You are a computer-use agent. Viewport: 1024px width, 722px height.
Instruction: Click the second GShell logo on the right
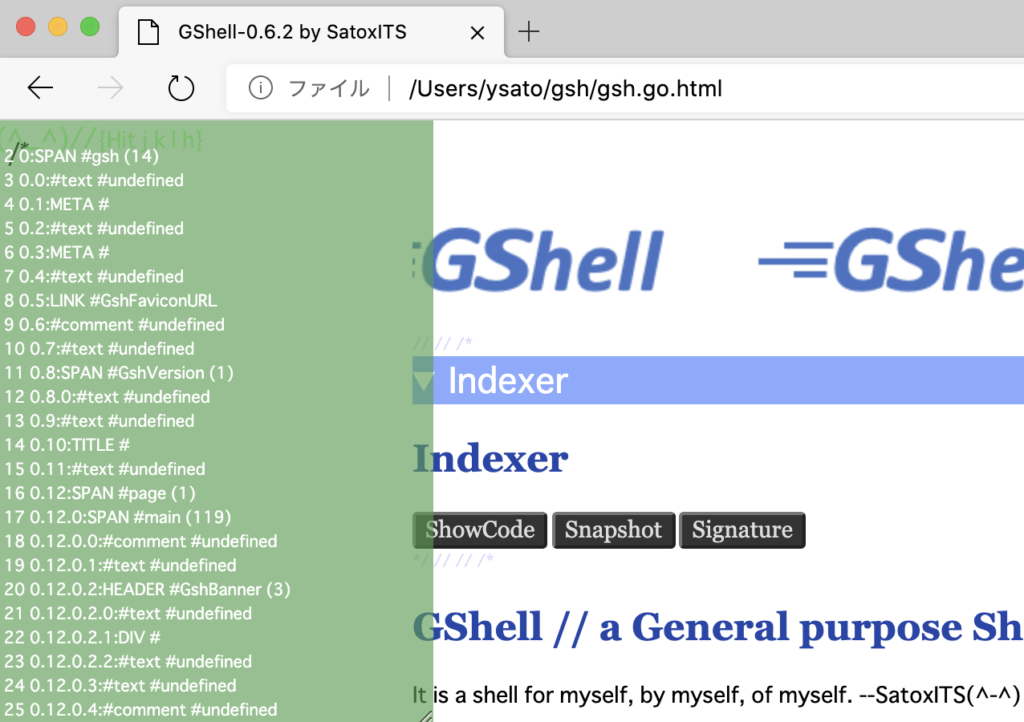coord(890,261)
